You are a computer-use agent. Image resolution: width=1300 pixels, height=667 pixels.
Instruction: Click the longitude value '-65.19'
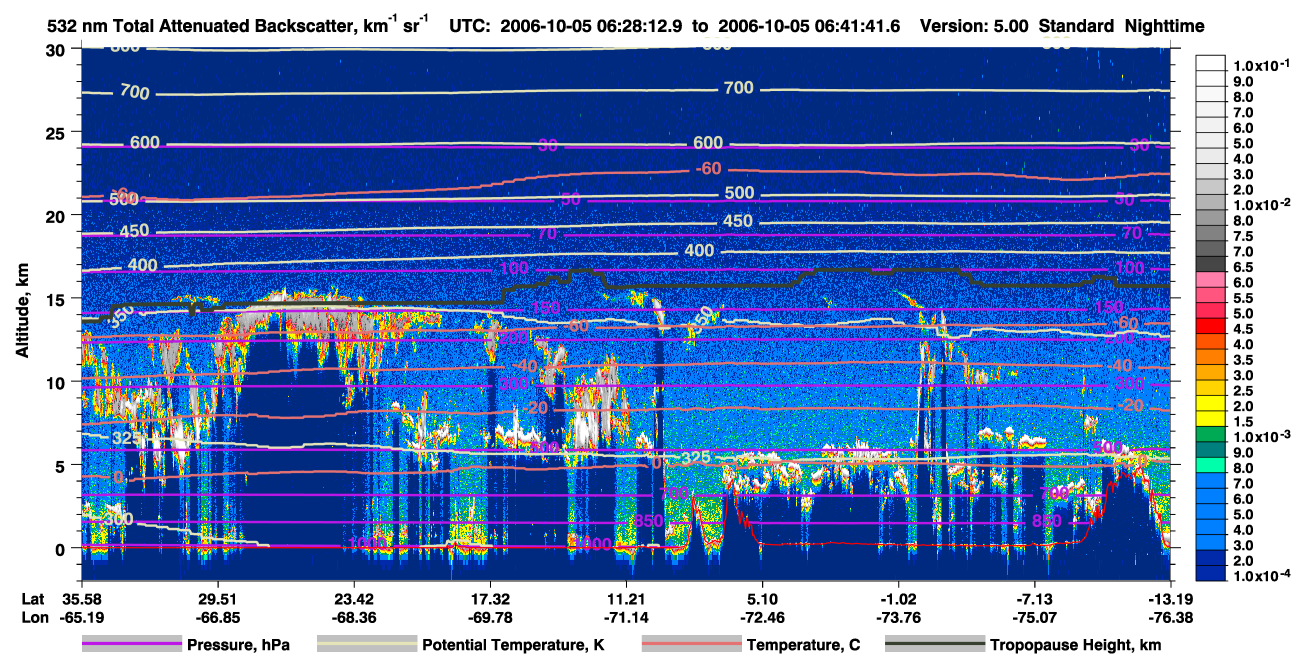81,617
